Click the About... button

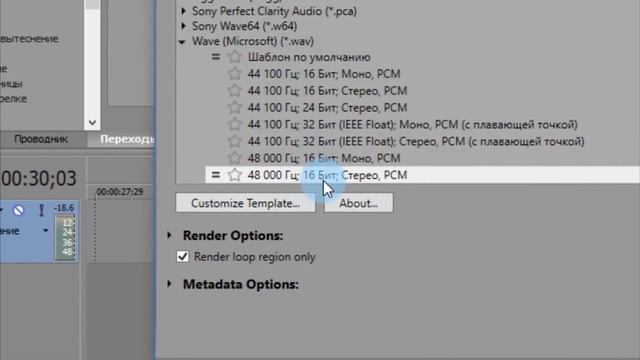point(358,203)
